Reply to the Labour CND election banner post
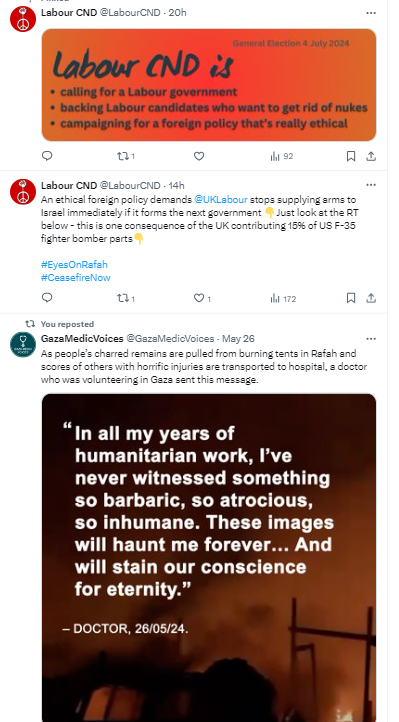This screenshot has width=399, height=722. click(x=47, y=156)
